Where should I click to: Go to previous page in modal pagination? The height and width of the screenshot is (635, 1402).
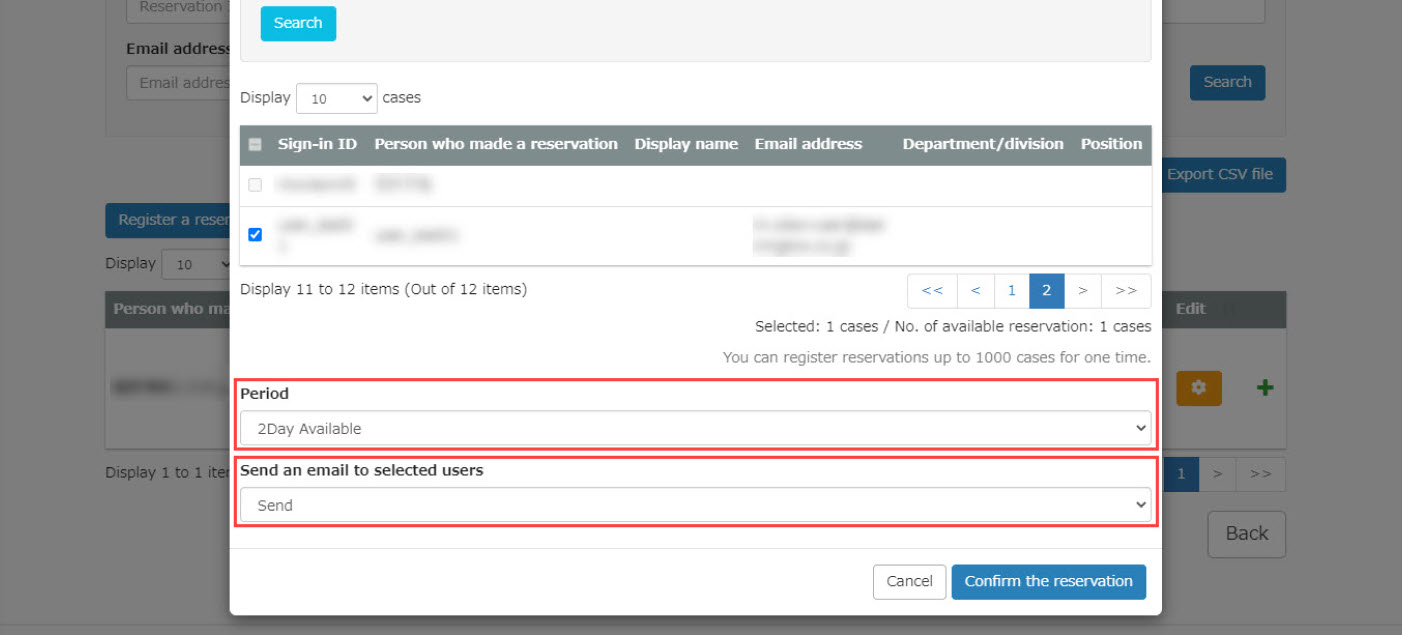pyautogui.click(x=975, y=290)
